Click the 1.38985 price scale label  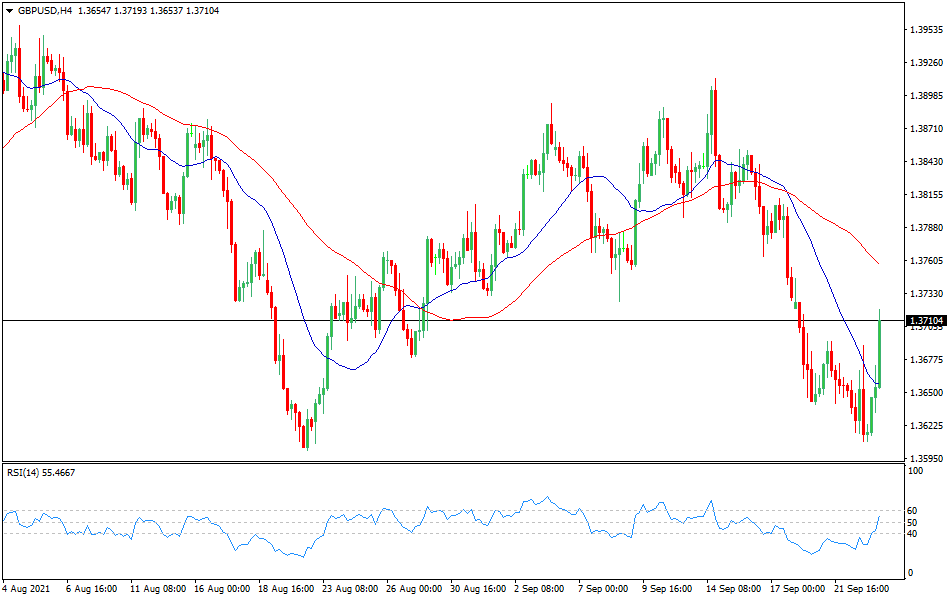[926, 96]
